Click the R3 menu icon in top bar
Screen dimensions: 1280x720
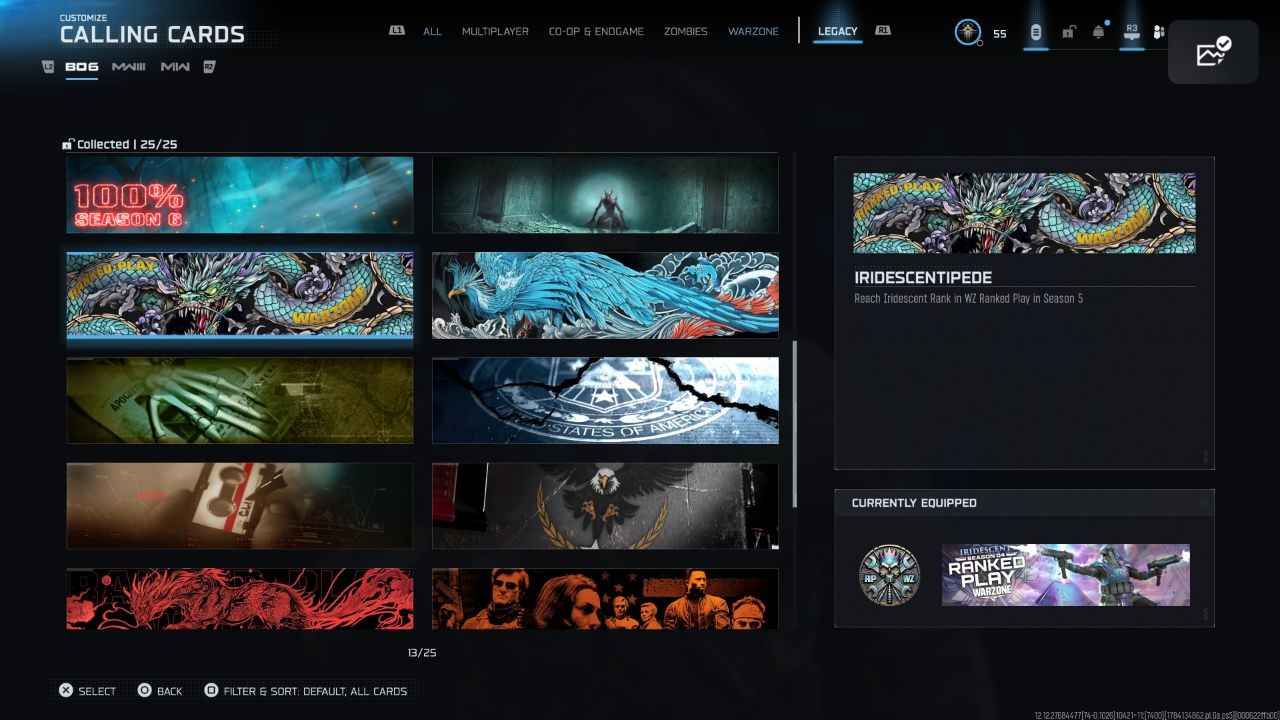pos(1132,32)
